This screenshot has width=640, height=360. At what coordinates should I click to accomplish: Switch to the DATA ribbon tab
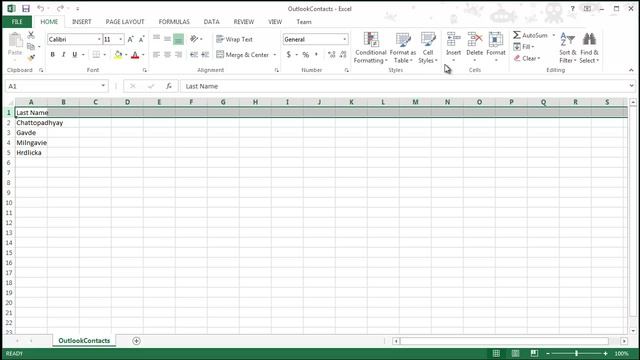211,22
